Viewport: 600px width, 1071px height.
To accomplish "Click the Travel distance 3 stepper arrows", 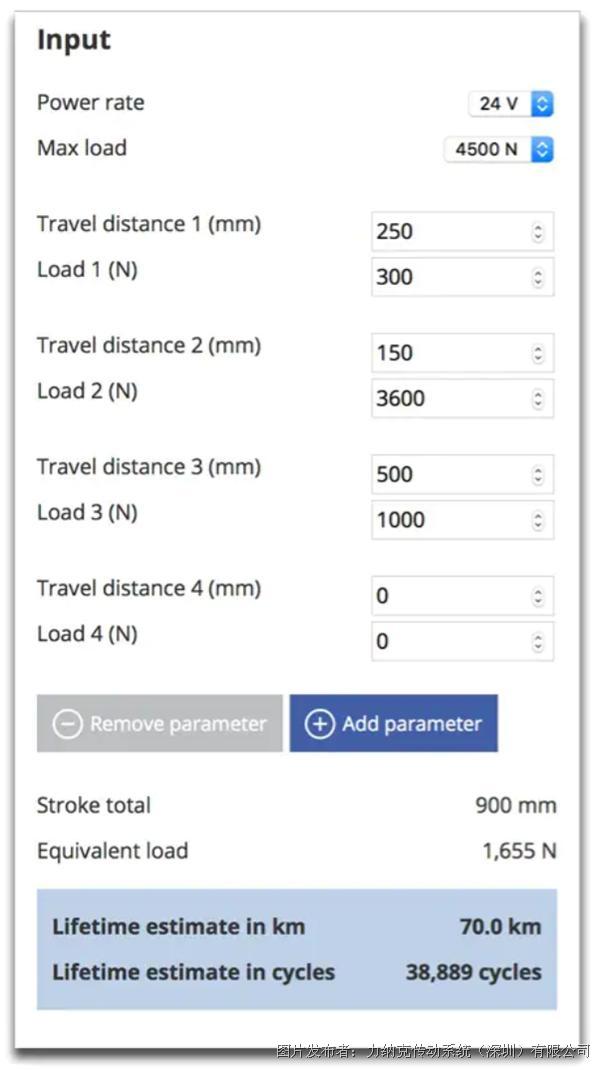I will coord(538,474).
